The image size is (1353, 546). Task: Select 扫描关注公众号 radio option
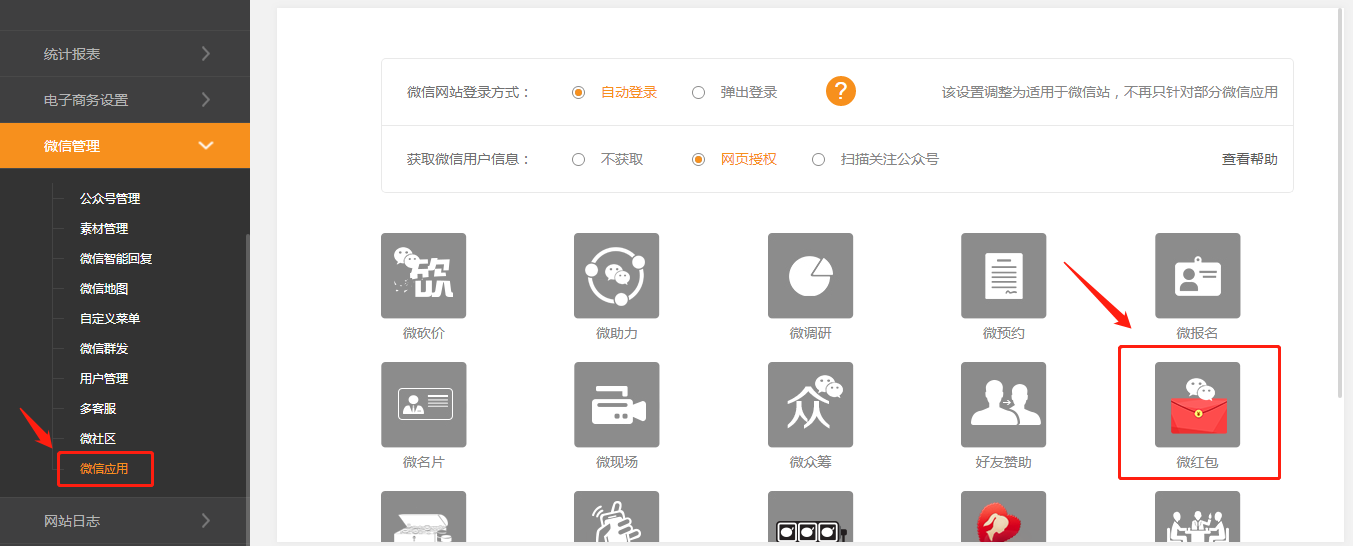[x=819, y=159]
